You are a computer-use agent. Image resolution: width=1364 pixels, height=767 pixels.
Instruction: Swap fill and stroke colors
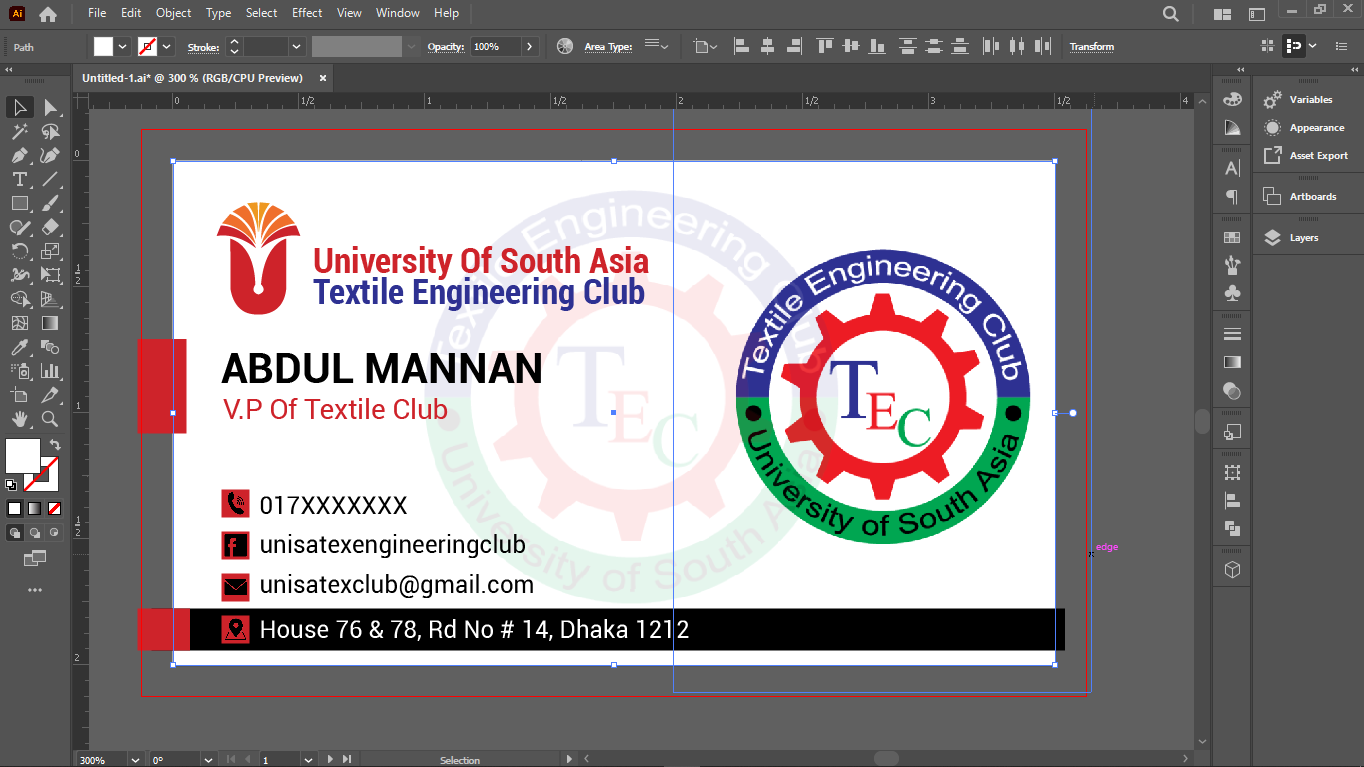click(x=55, y=445)
